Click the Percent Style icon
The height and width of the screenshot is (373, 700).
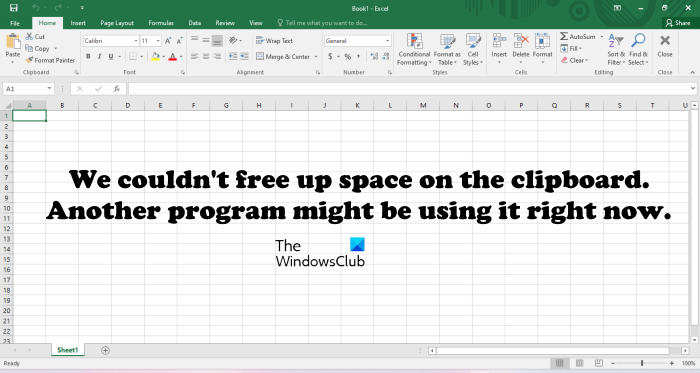347,56
